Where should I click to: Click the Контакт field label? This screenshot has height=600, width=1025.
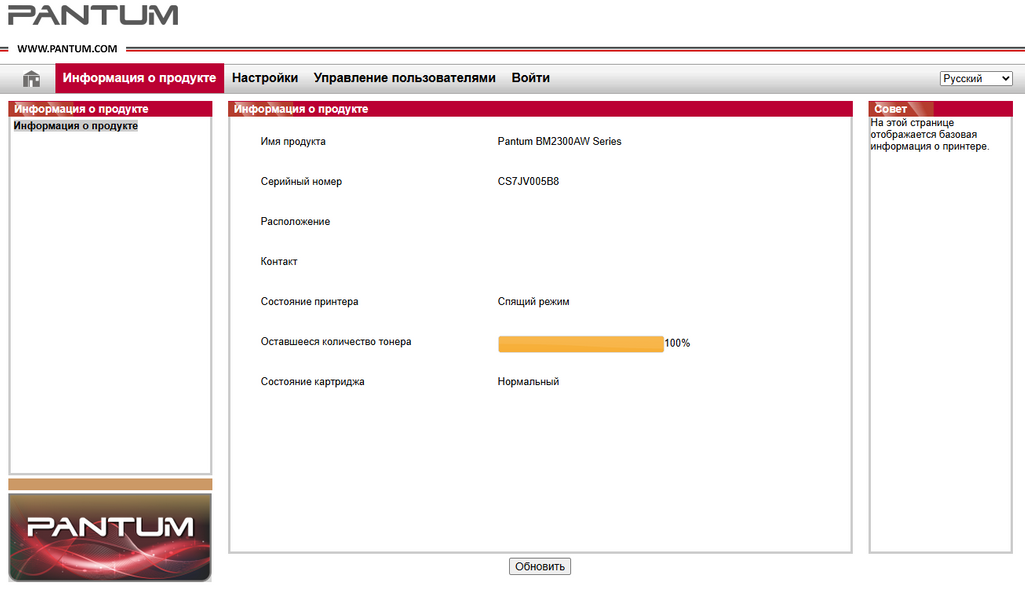pyautogui.click(x=279, y=262)
